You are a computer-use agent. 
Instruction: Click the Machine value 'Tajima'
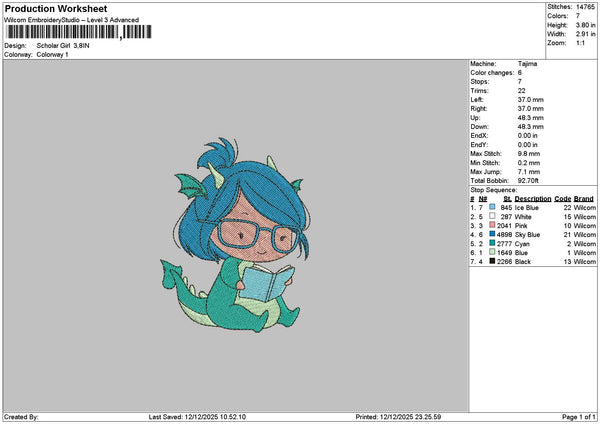point(527,64)
